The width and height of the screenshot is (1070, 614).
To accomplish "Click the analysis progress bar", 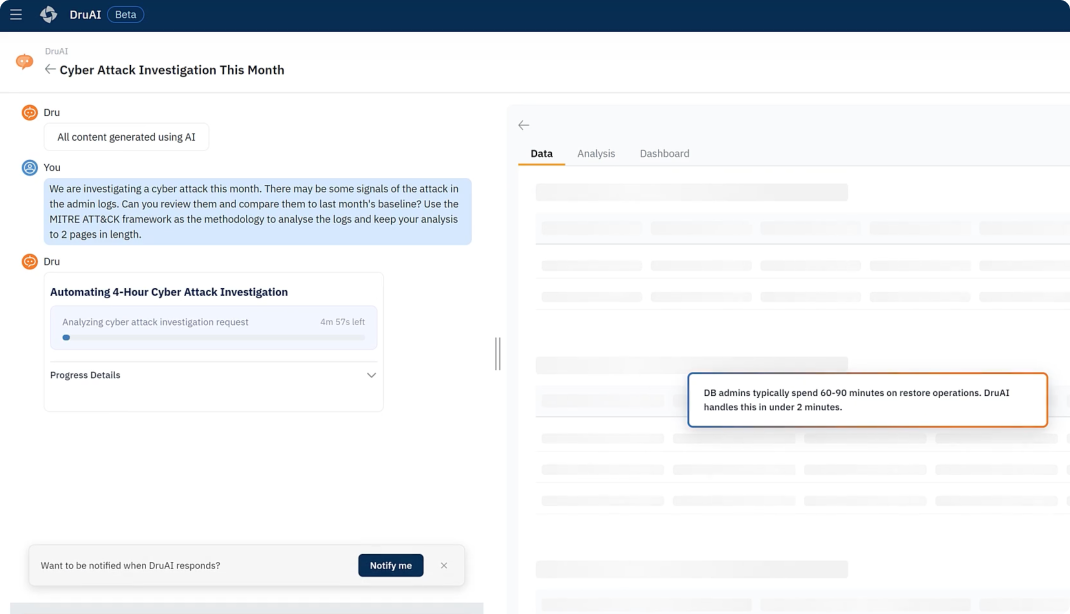I will coord(213,338).
